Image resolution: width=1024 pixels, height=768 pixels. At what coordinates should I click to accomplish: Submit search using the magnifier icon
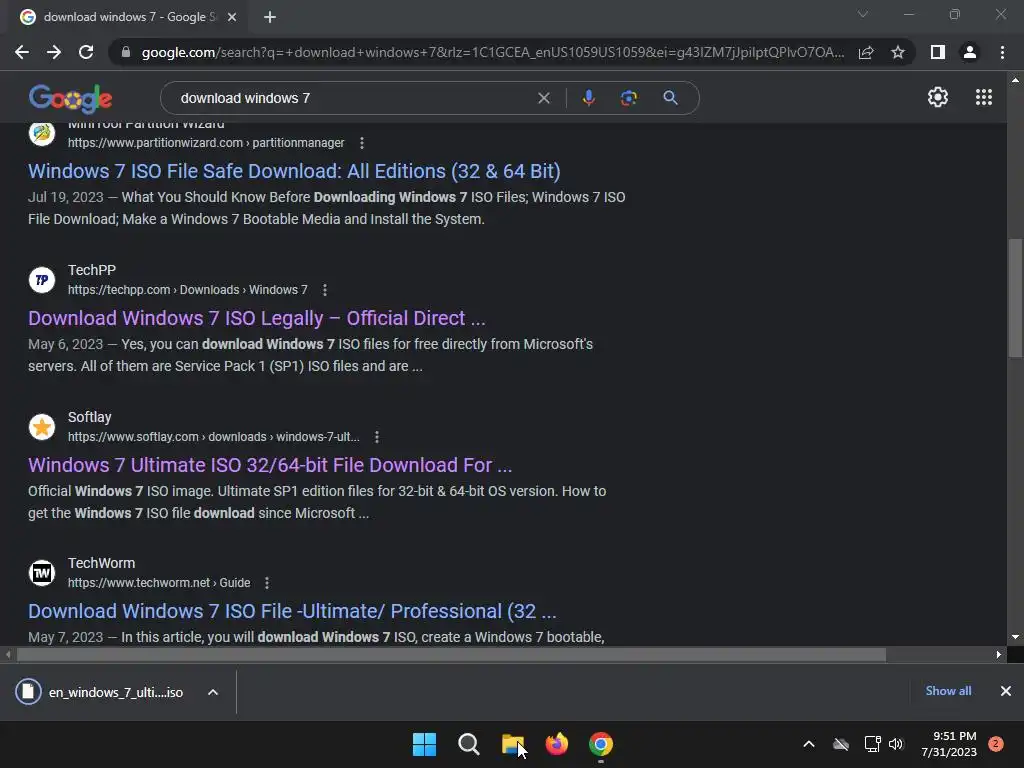[x=670, y=98]
